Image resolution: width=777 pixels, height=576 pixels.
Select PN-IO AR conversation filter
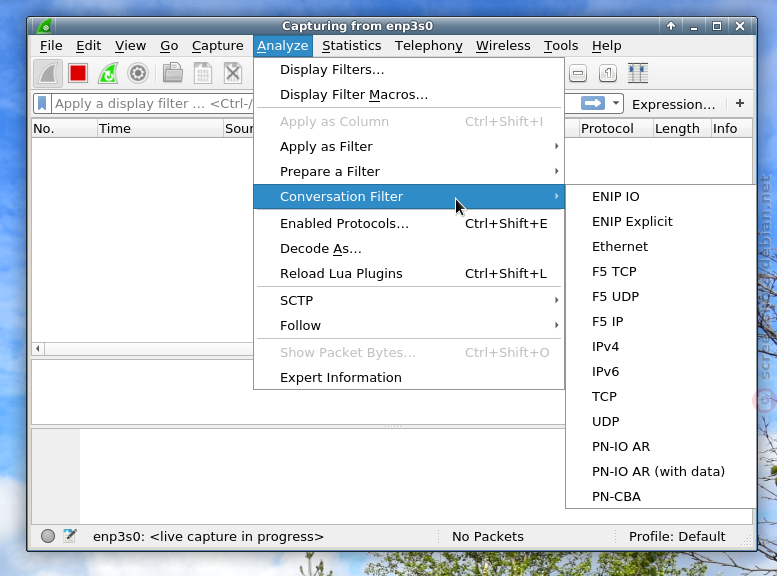click(661, 447)
